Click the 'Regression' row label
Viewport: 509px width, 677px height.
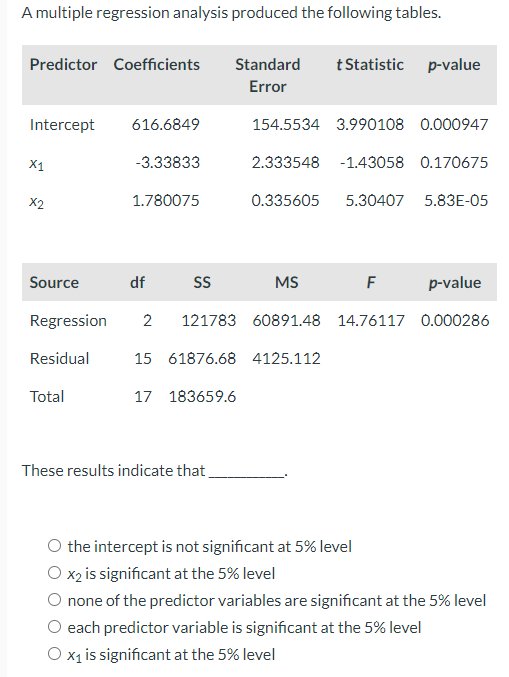point(68,321)
